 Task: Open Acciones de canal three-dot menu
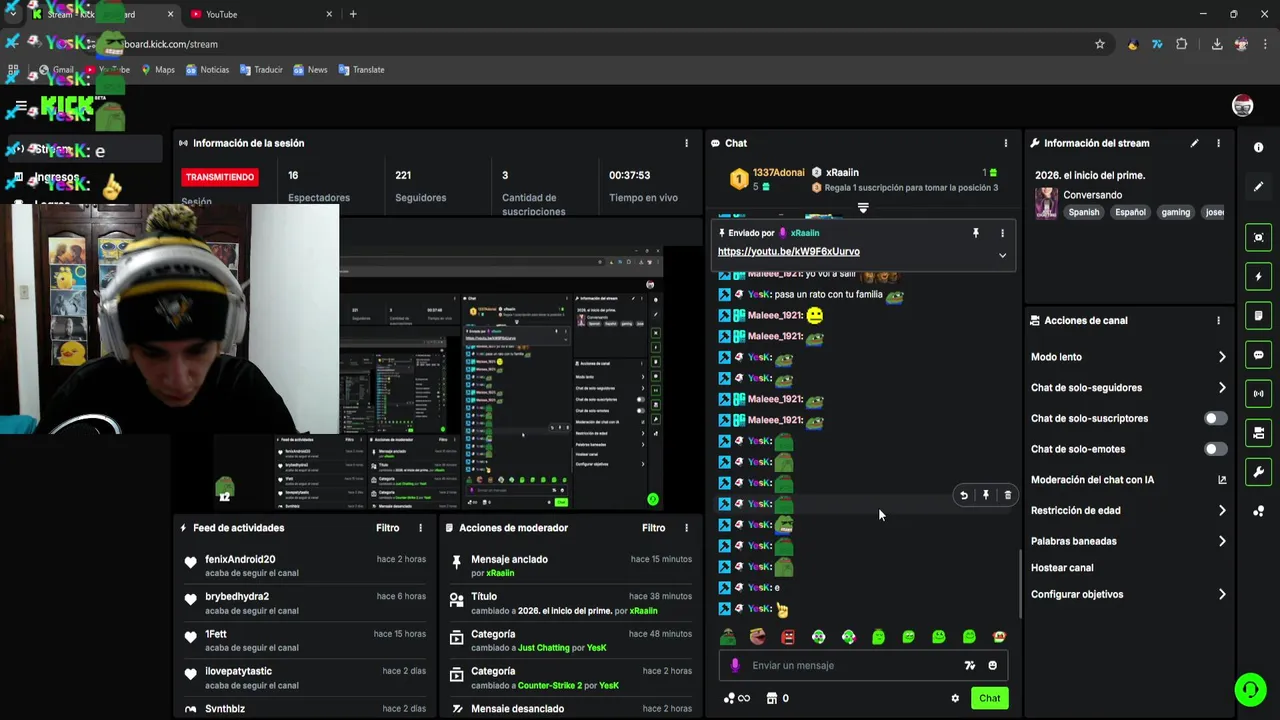(1218, 321)
